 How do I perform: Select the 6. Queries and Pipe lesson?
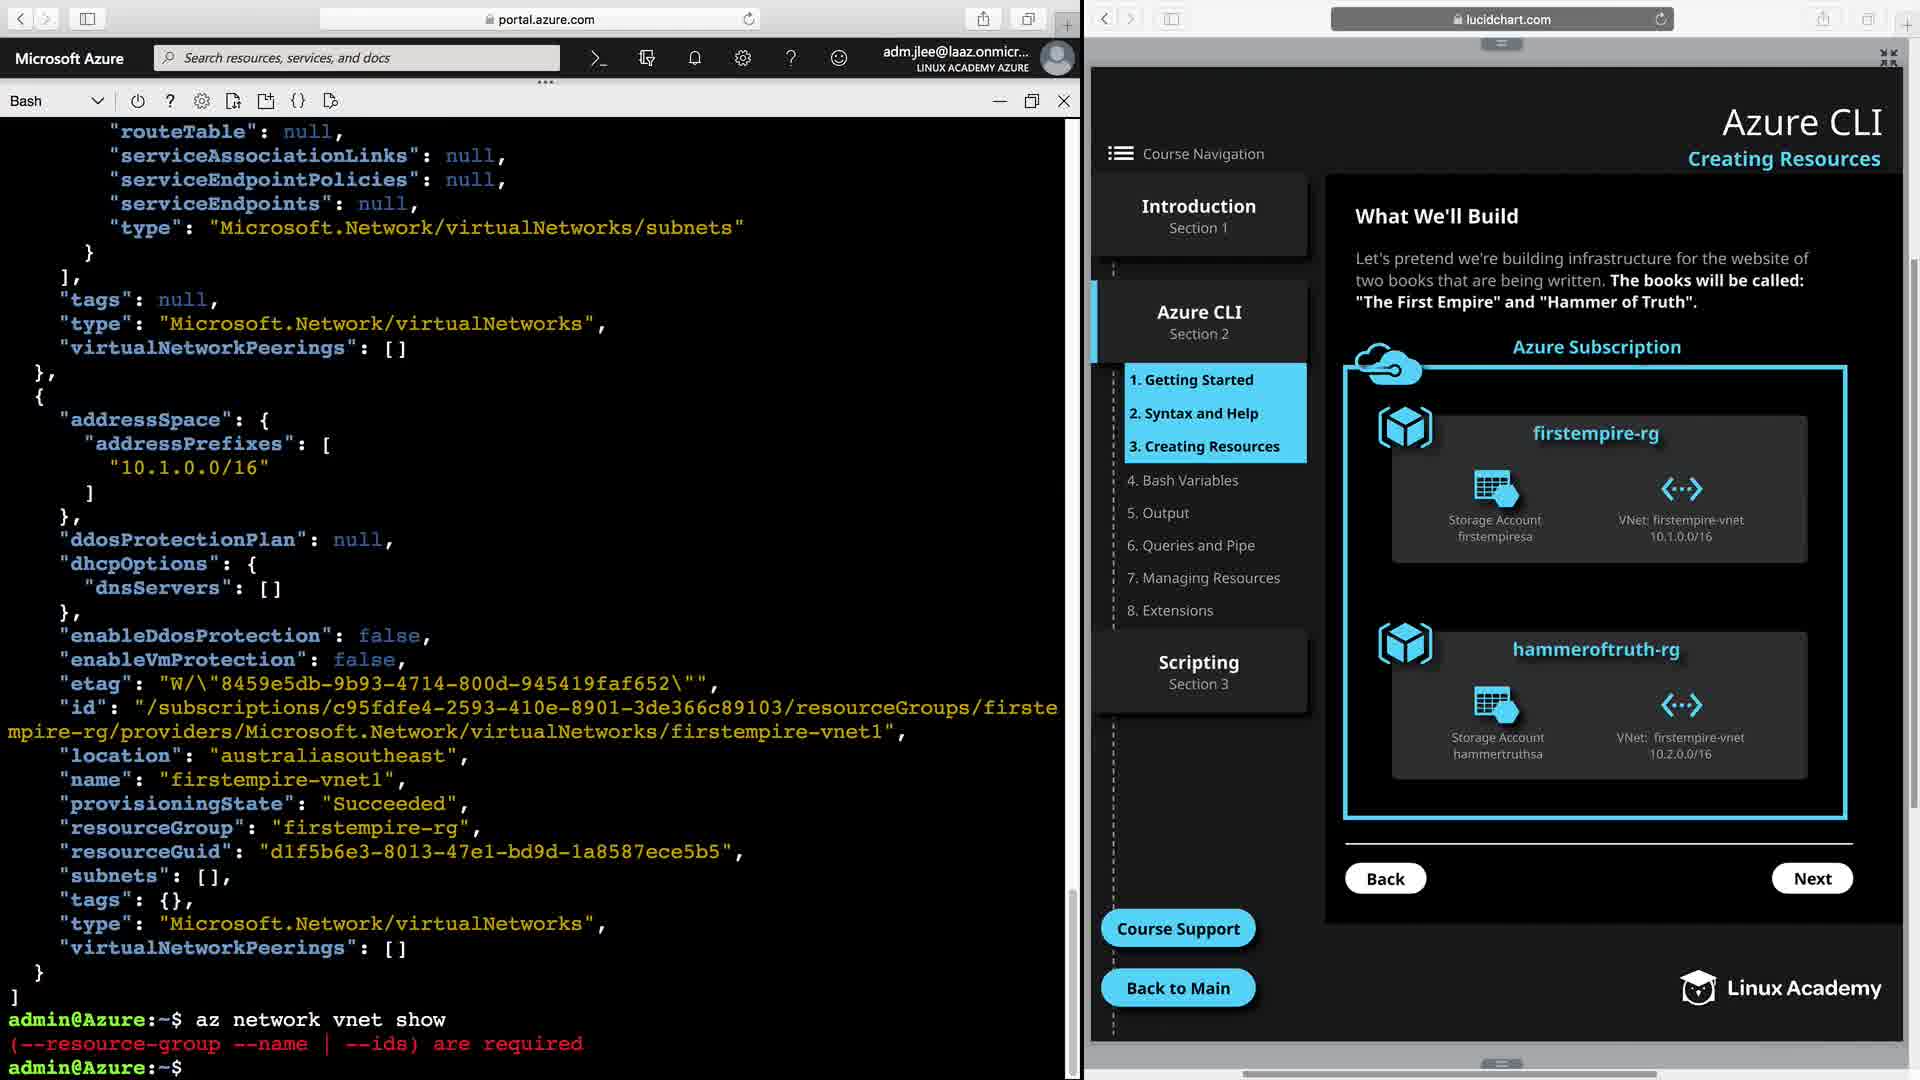coord(1190,546)
